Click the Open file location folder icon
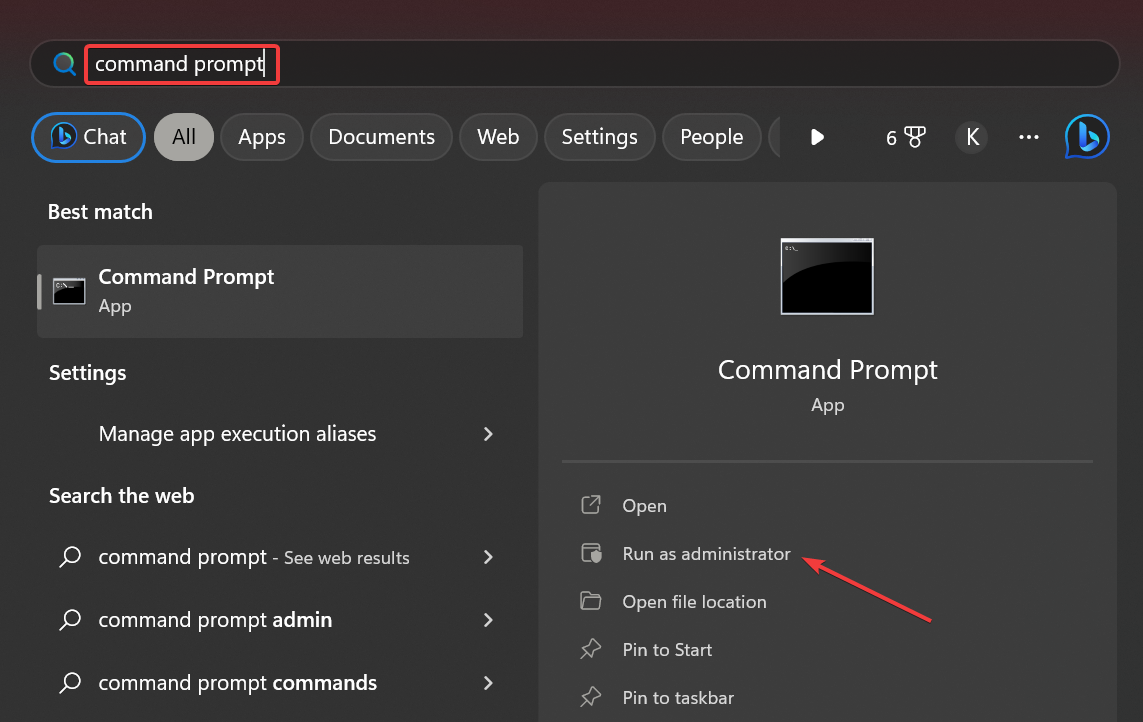This screenshot has width=1143, height=722. (592, 601)
